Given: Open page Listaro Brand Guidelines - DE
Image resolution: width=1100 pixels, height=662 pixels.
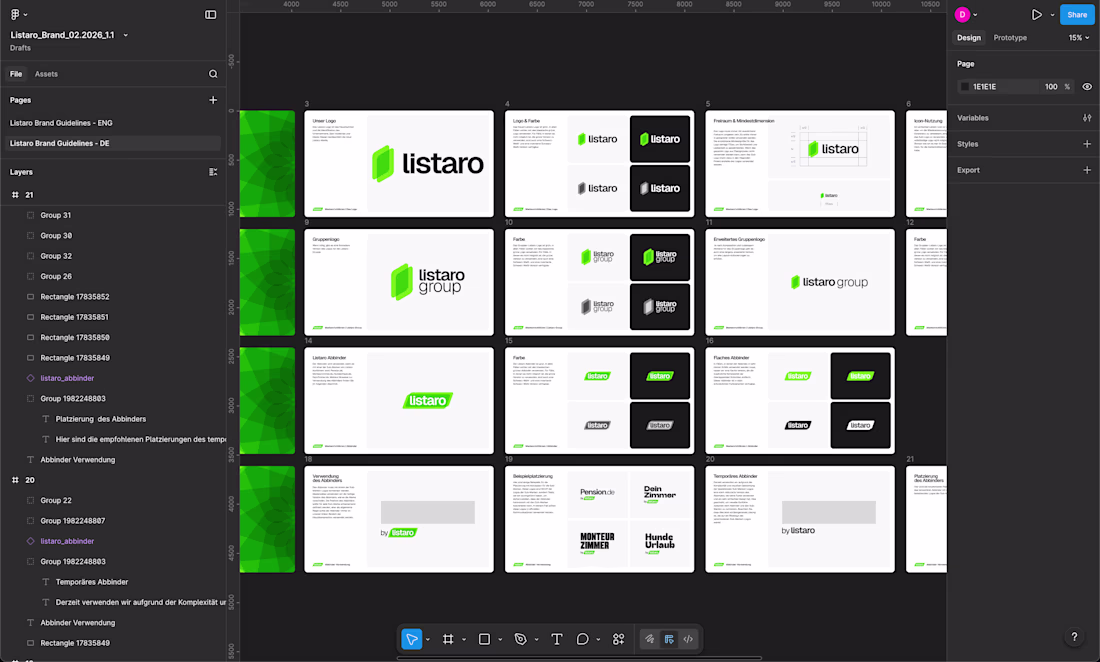Looking at the screenshot, I should tap(60, 143).
